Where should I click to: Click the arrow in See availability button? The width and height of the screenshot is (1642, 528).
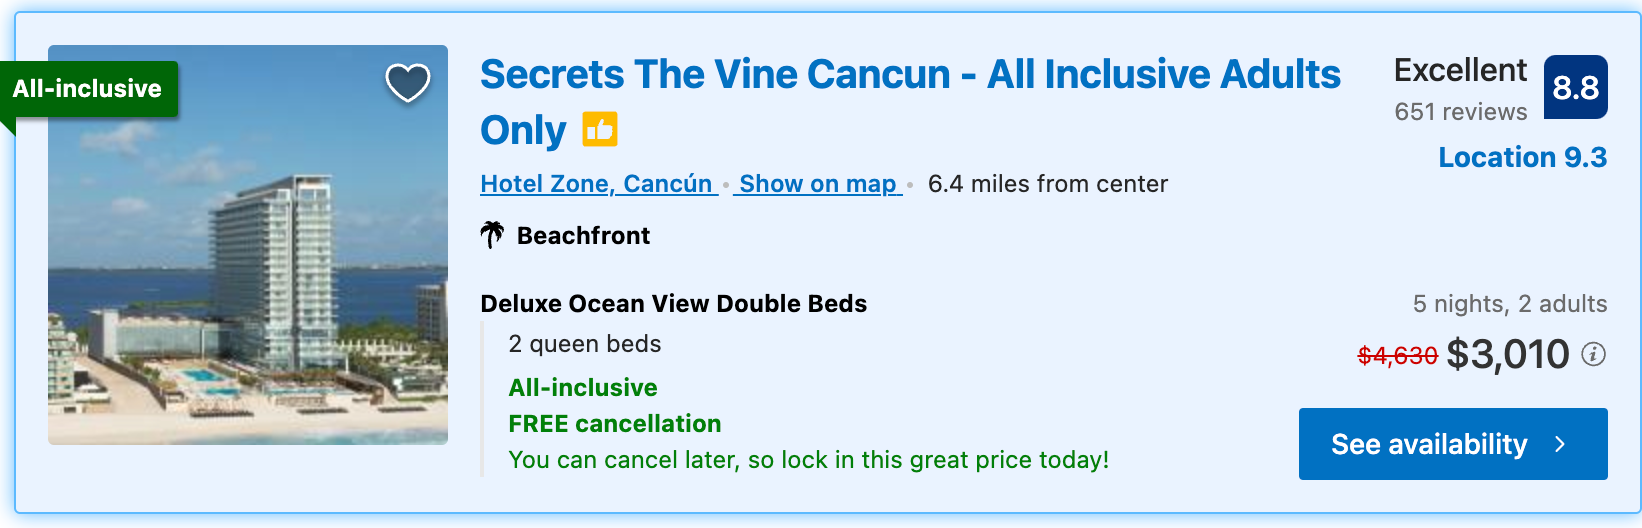pos(1560,444)
